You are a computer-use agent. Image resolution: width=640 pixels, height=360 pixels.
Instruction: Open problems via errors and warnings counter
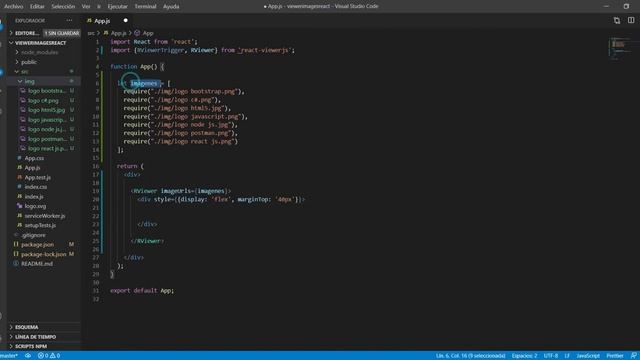(49, 356)
